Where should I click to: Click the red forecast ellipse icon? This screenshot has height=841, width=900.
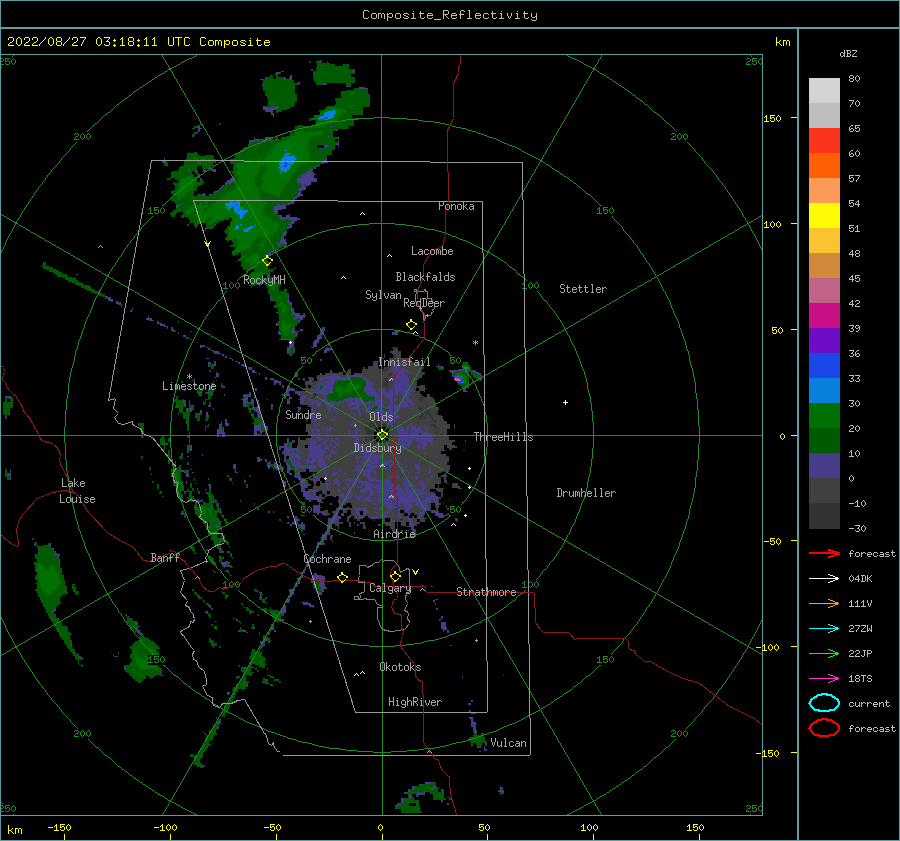(824, 728)
